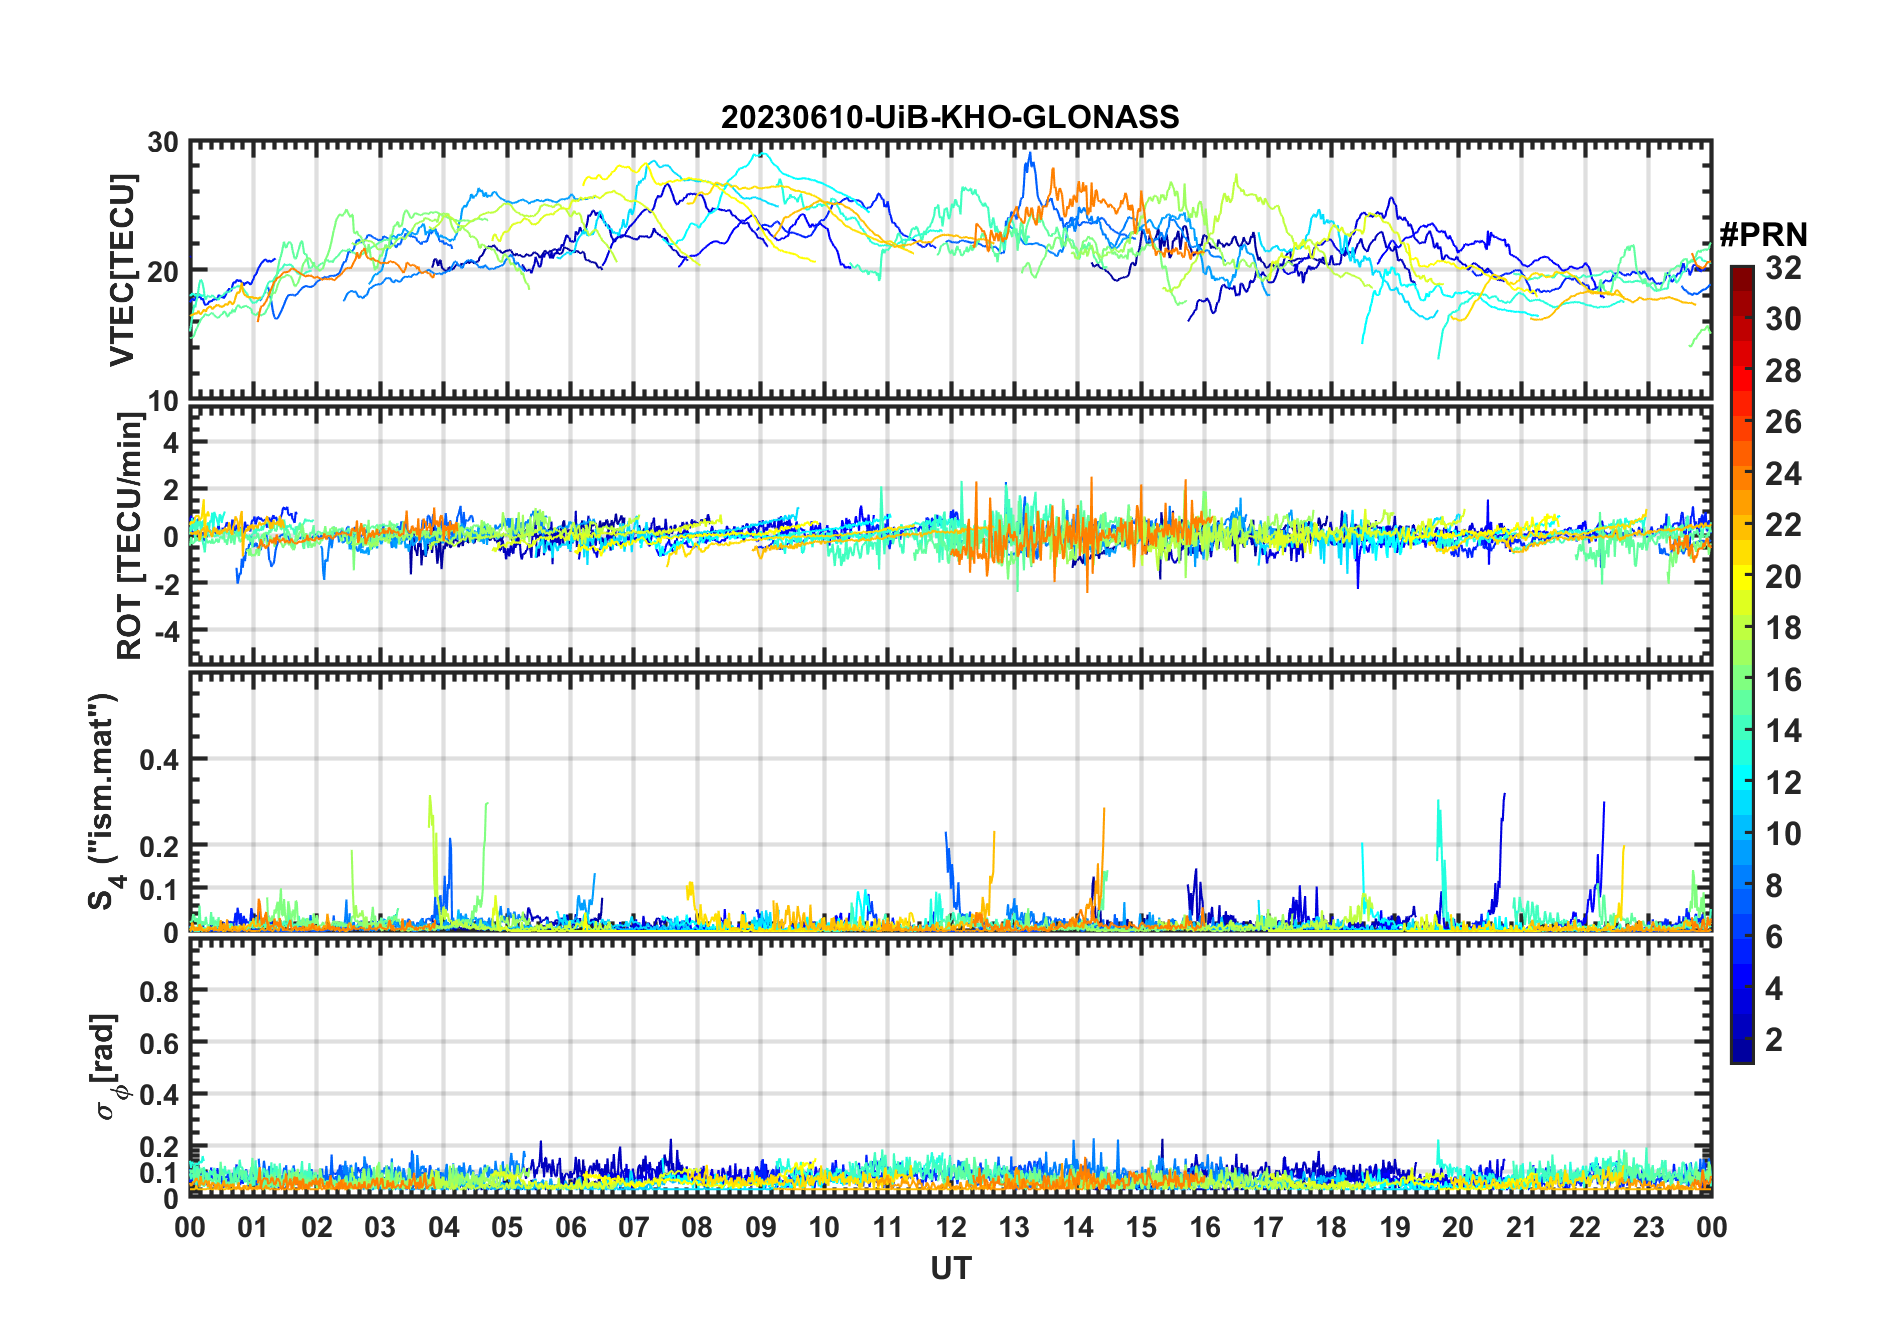The width and height of the screenshot is (1902, 1330).
Task: Click the 12 label on the PRN colorbar
Action: pos(1783,783)
